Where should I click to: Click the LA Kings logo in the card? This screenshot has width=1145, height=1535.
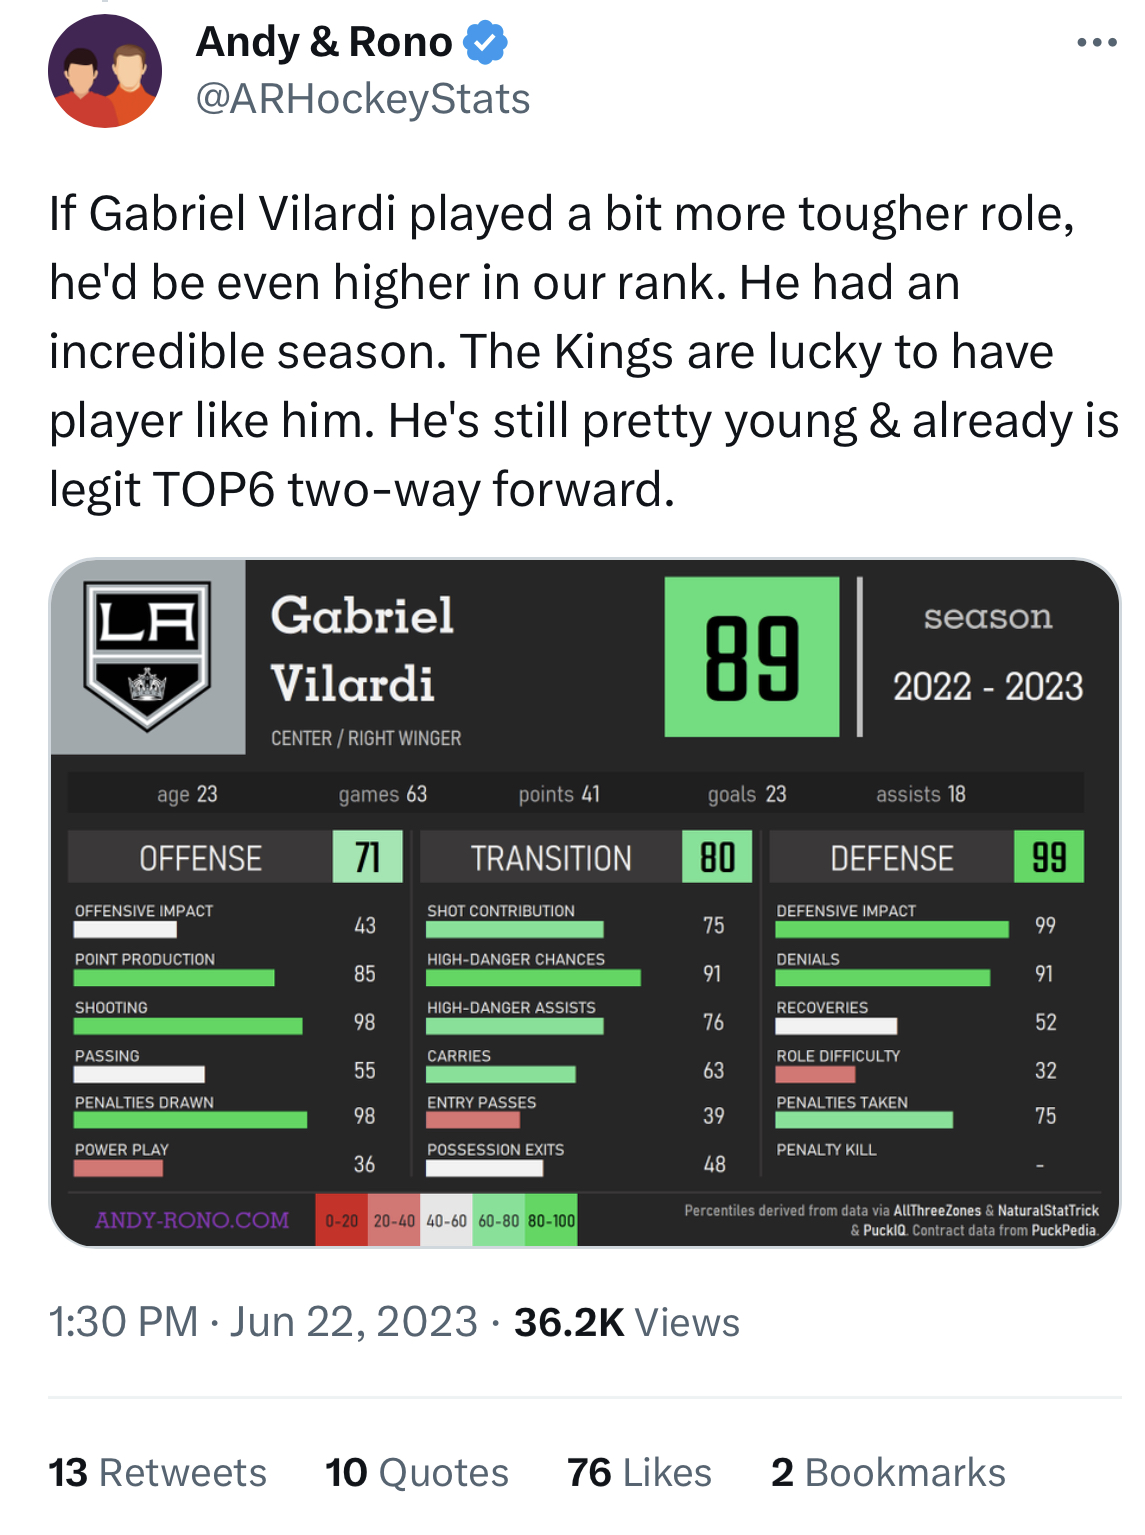[147, 655]
